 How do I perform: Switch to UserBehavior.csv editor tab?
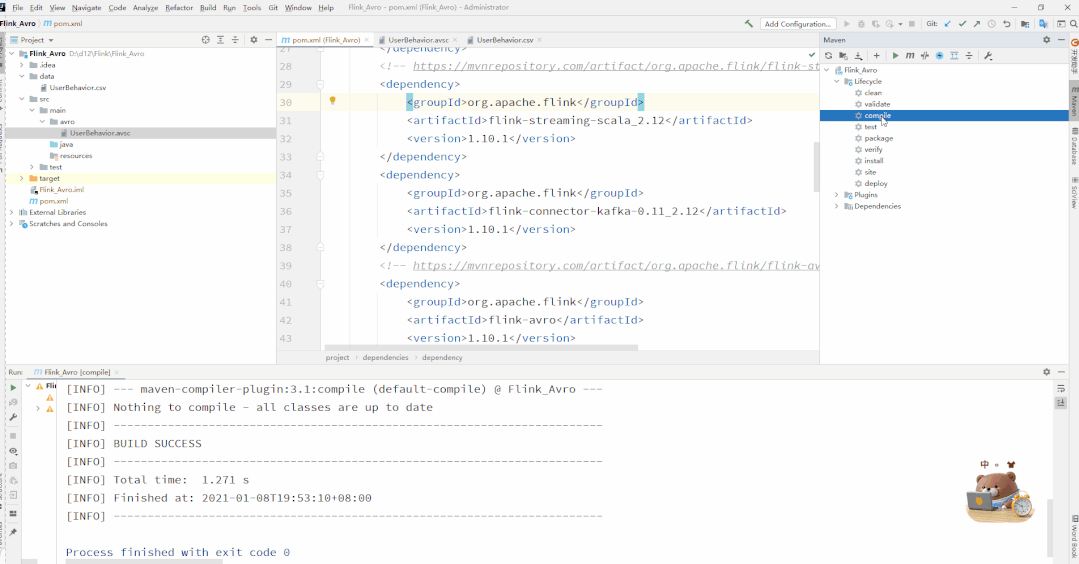tap(505, 40)
